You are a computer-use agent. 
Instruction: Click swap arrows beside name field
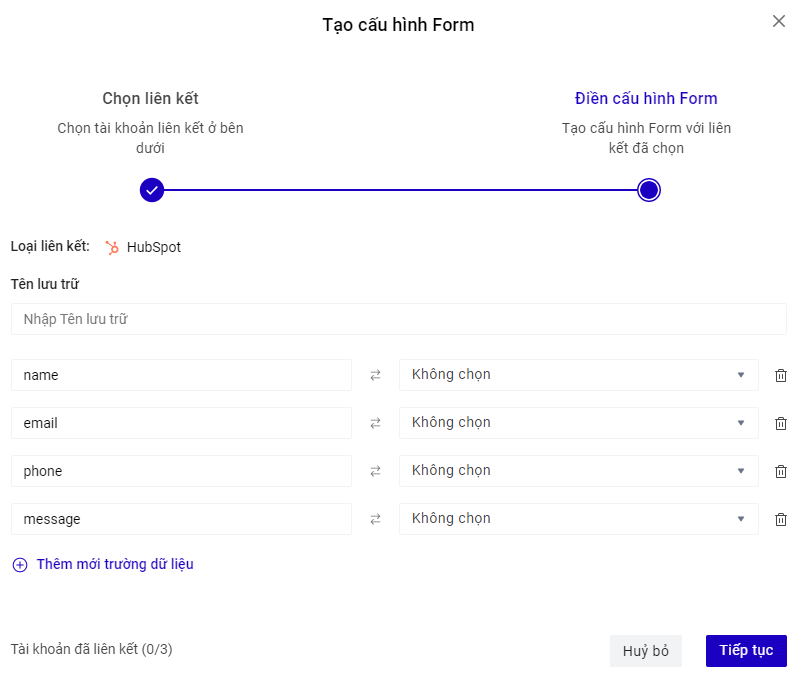tap(375, 375)
